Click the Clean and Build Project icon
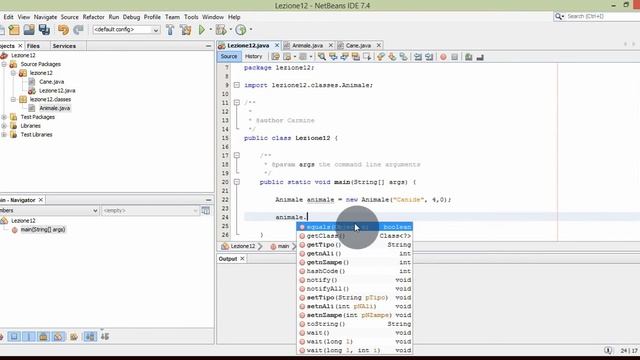The width and height of the screenshot is (640, 360). [x=186, y=29]
